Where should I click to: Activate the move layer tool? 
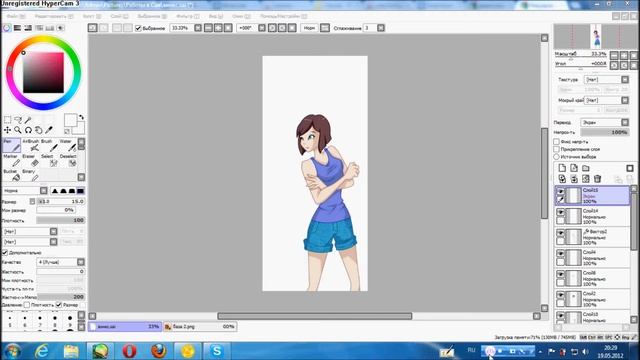coord(7,130)
